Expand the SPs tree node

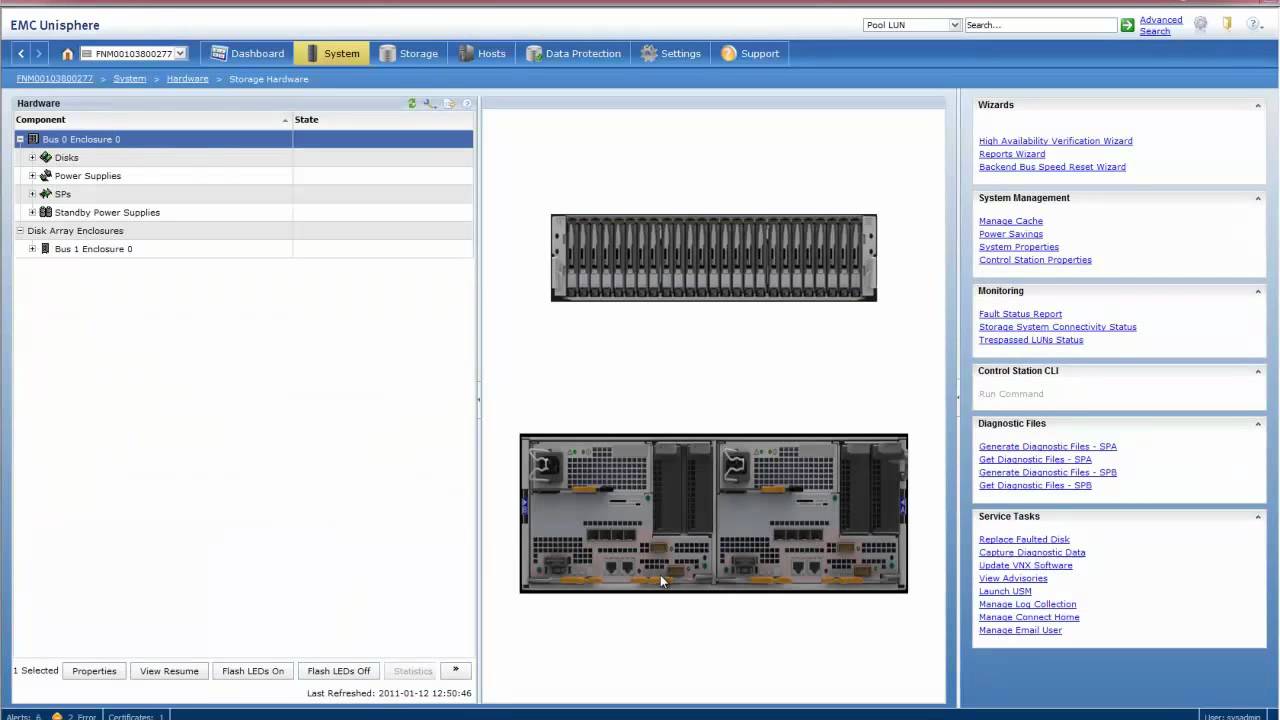point(32,194)
